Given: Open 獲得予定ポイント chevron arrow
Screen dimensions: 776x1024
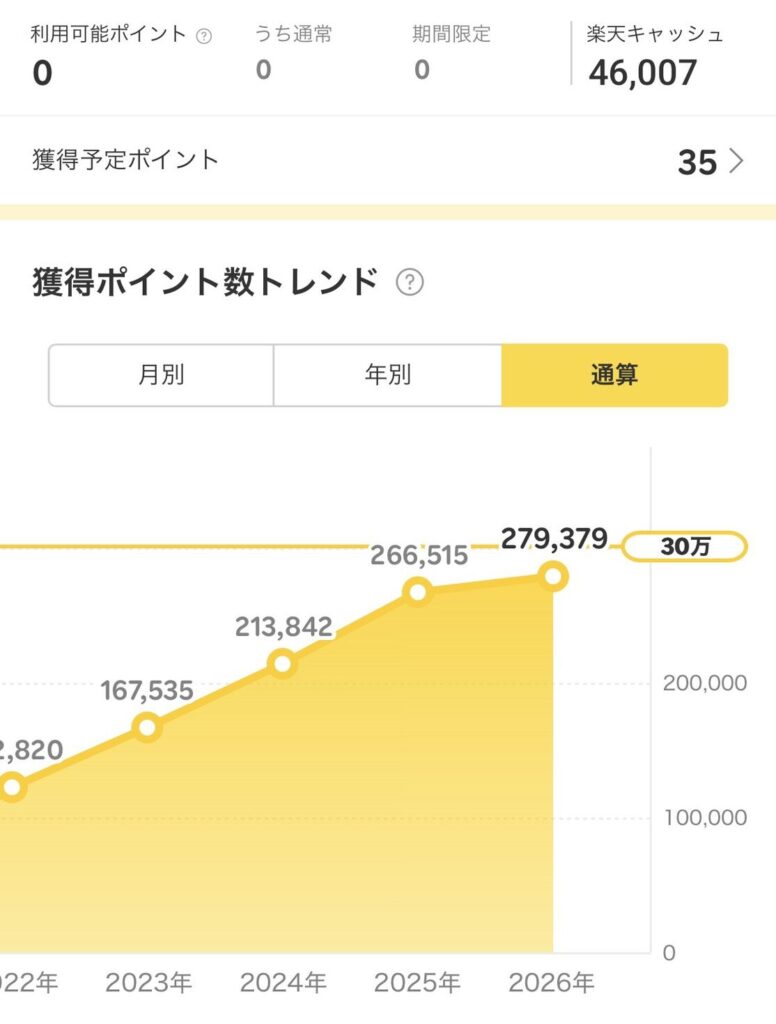Looking at the screenshot, I should [736, 161].
